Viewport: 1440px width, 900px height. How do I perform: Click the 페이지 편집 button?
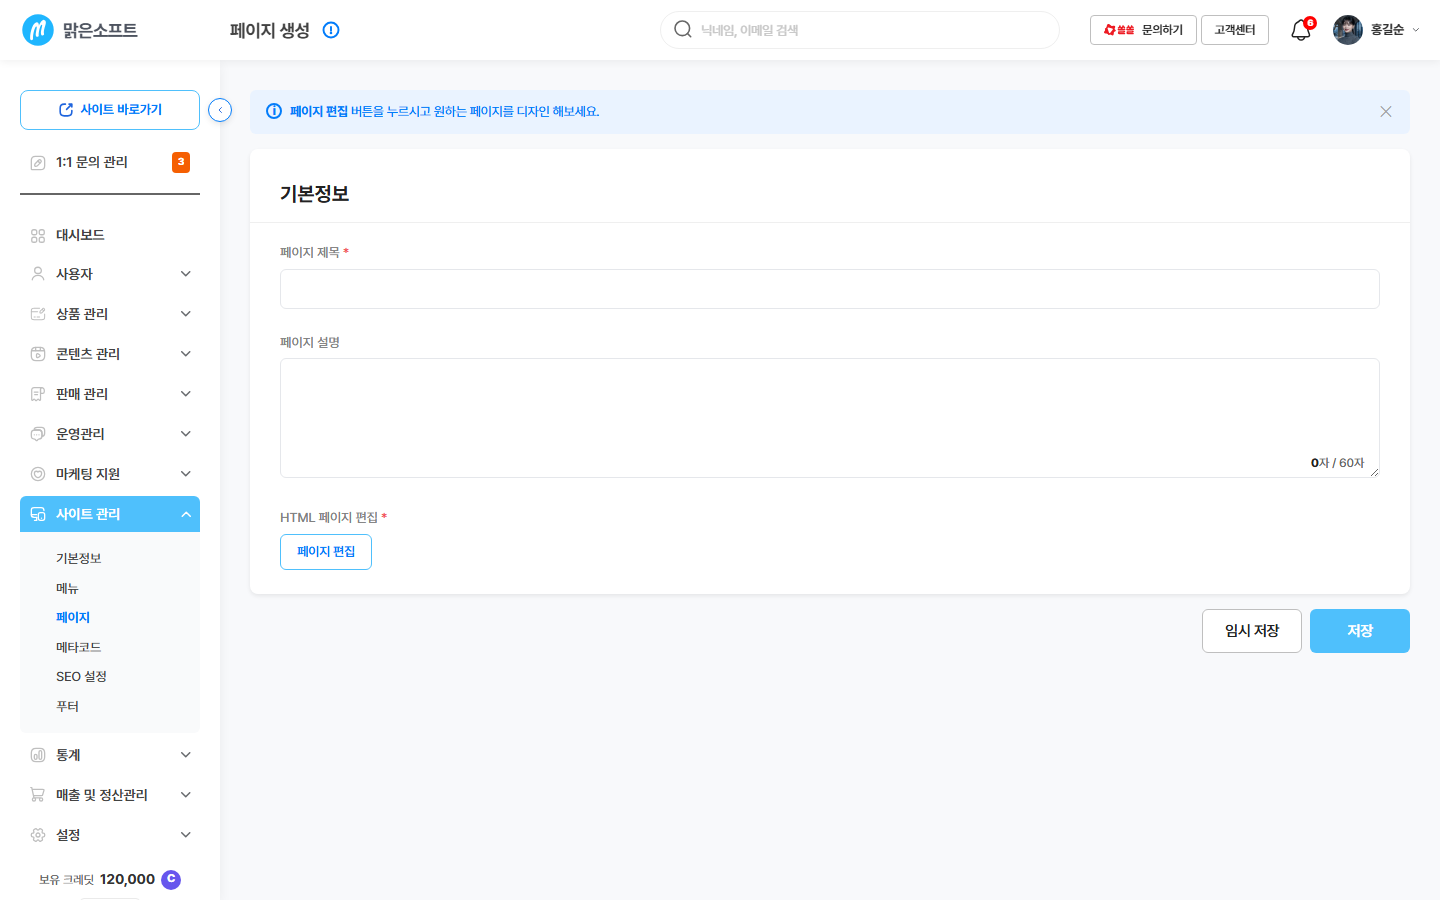(x=326, y=552)
